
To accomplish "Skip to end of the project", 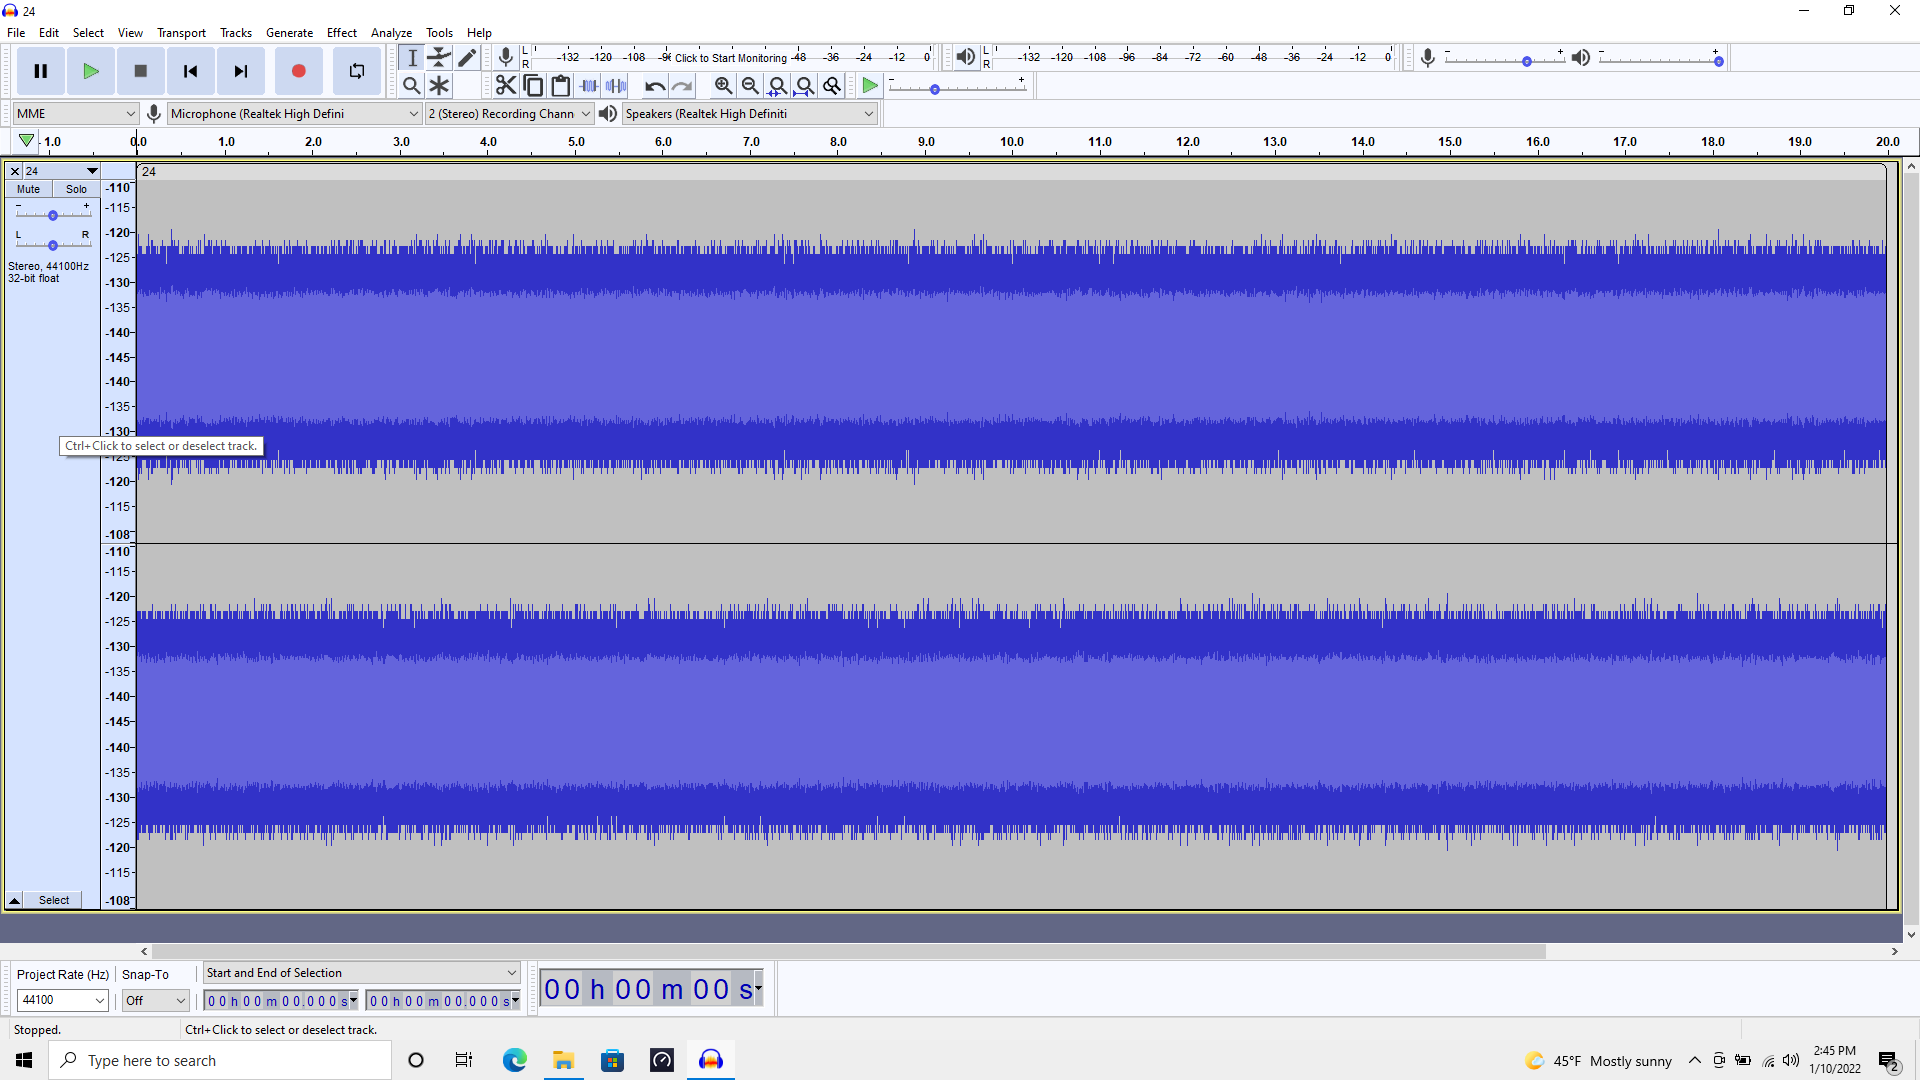I will pyautogui.click(x=241, y=71).
